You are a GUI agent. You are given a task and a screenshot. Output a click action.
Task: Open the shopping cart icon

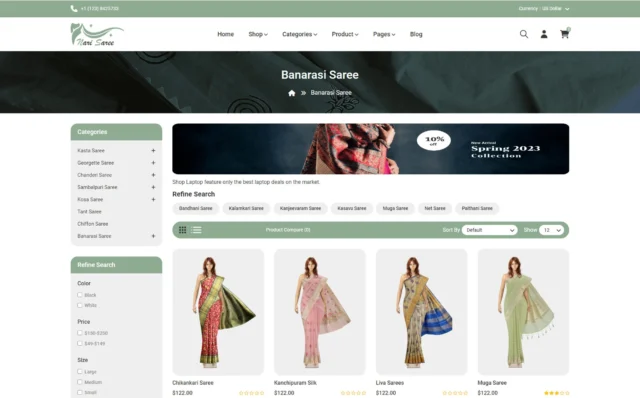pos(564,34)
